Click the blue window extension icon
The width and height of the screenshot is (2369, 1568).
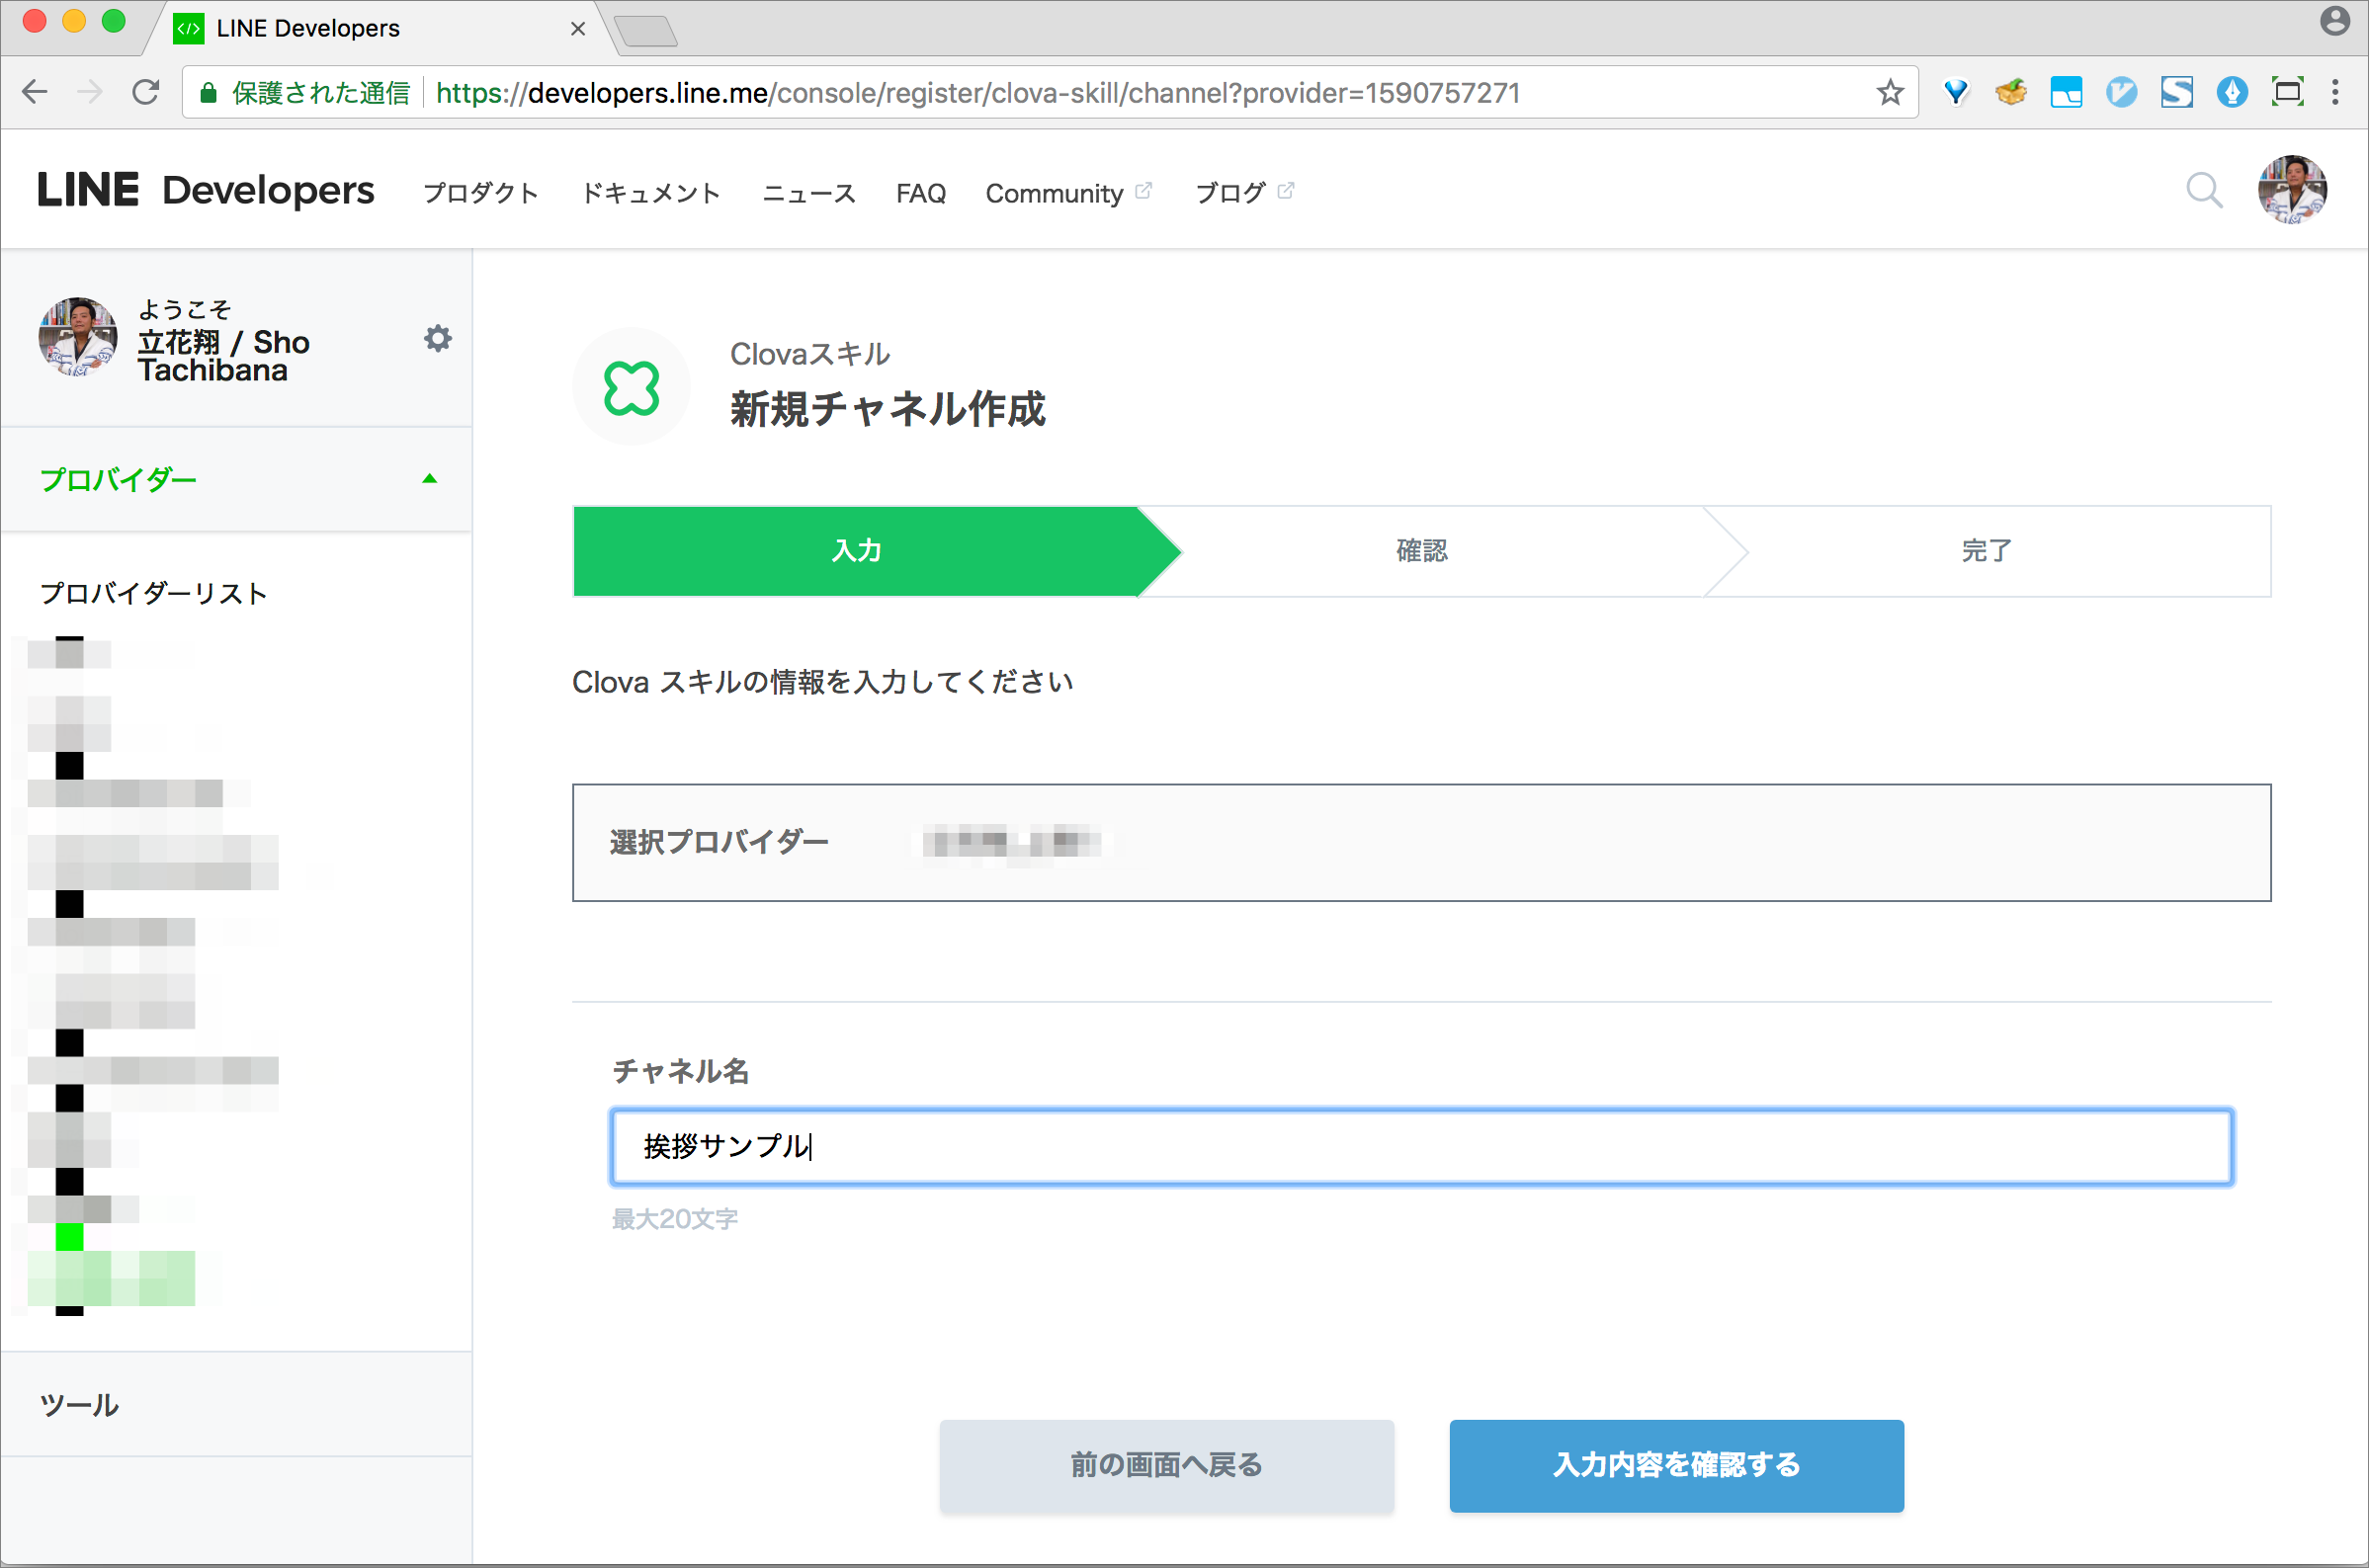(x=2066, y=93)
